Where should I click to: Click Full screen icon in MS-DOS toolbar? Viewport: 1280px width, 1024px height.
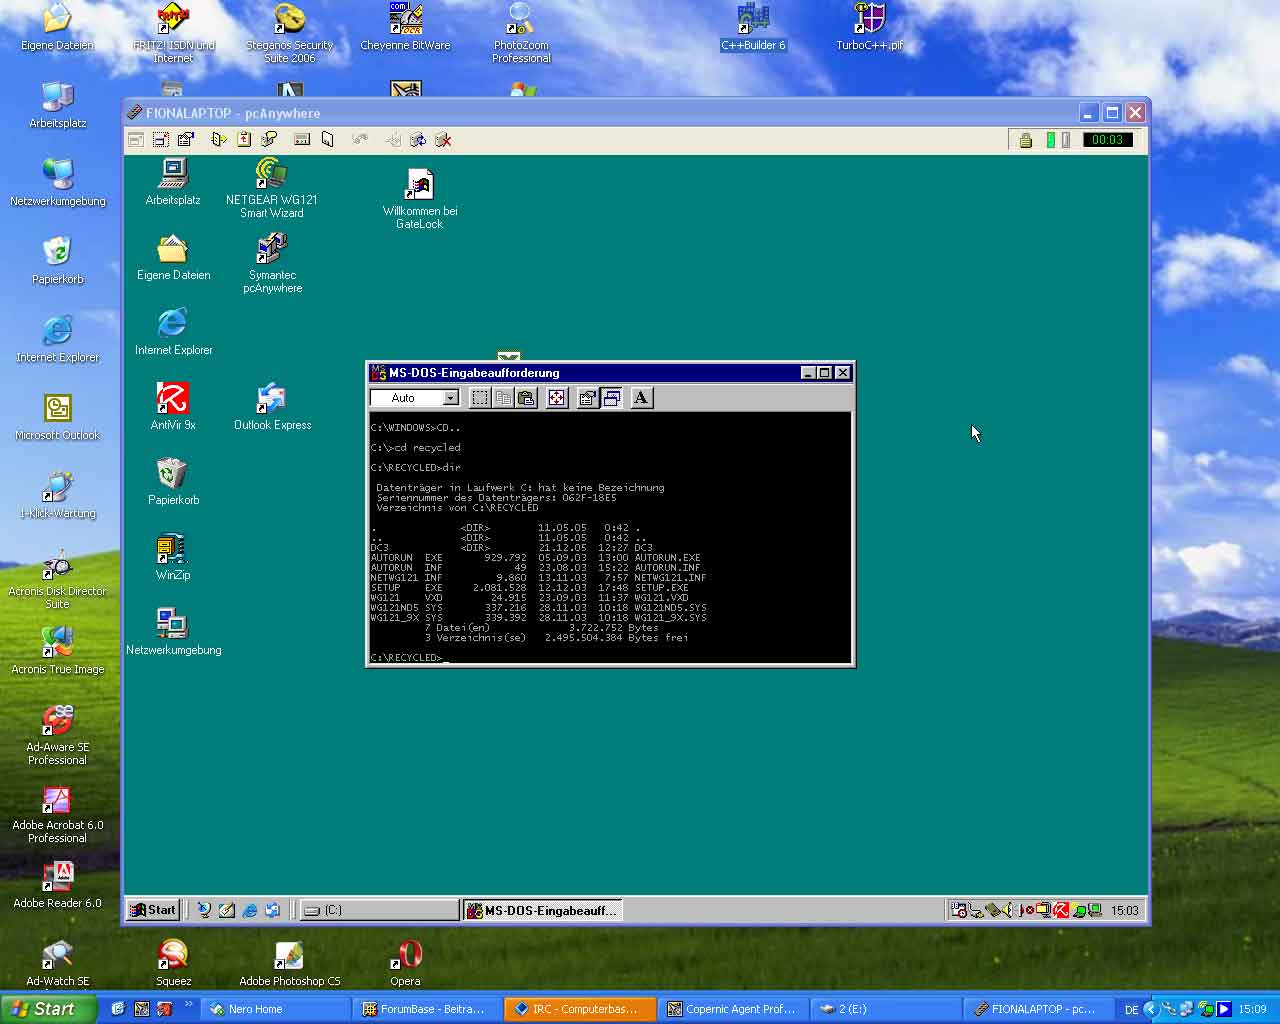click(556, 398)
